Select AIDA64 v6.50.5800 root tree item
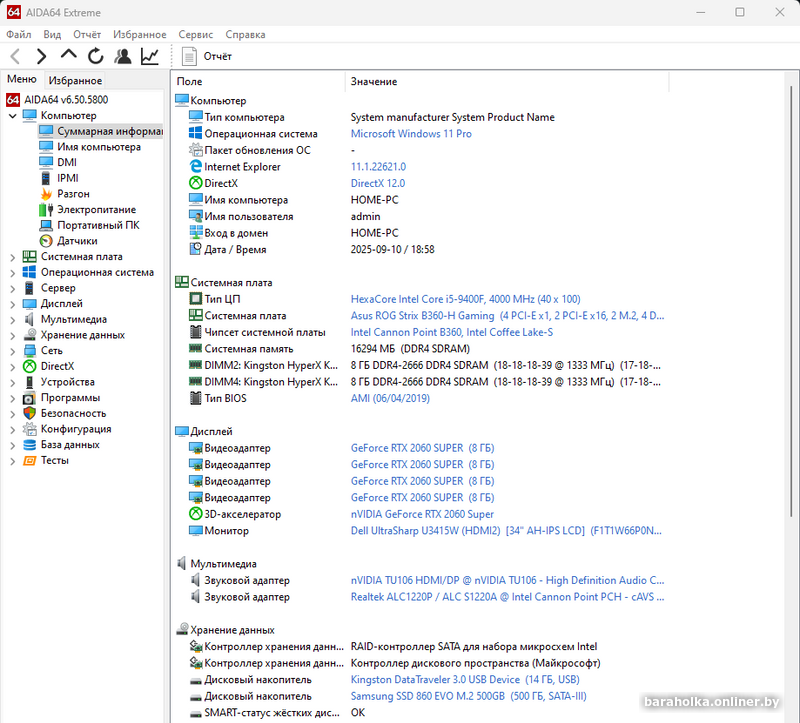The width and height of the screenshot is (800, 723). click(x=66, y=99)
